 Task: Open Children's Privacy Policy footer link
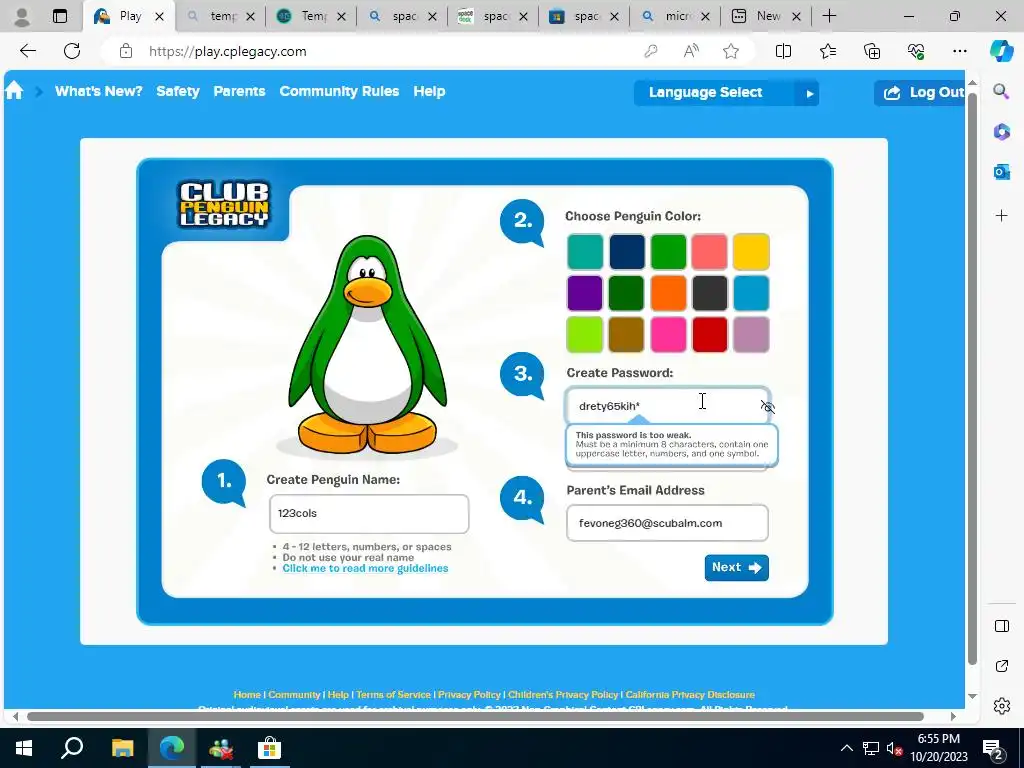click(563, 694)
